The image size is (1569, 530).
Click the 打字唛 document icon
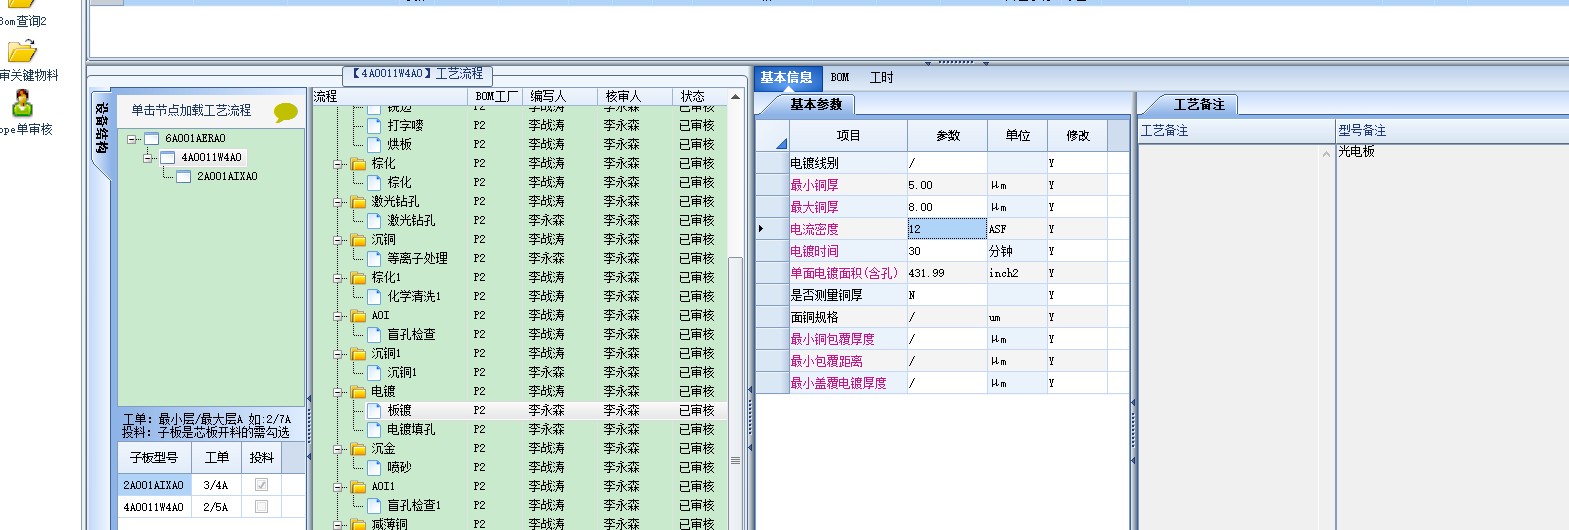[x=375, y=126]
